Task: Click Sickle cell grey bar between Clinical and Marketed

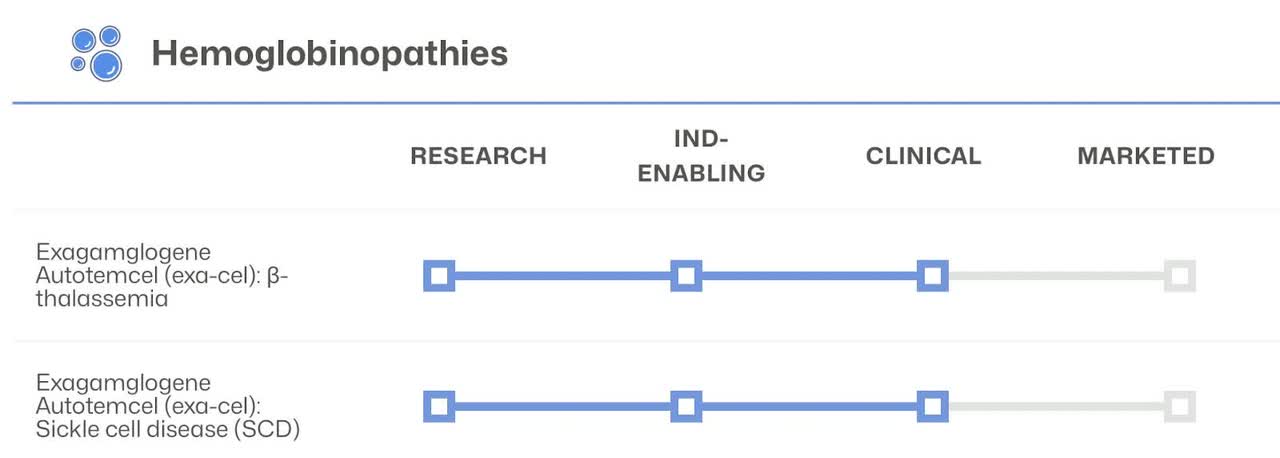Action: (x=1056, y=406)
